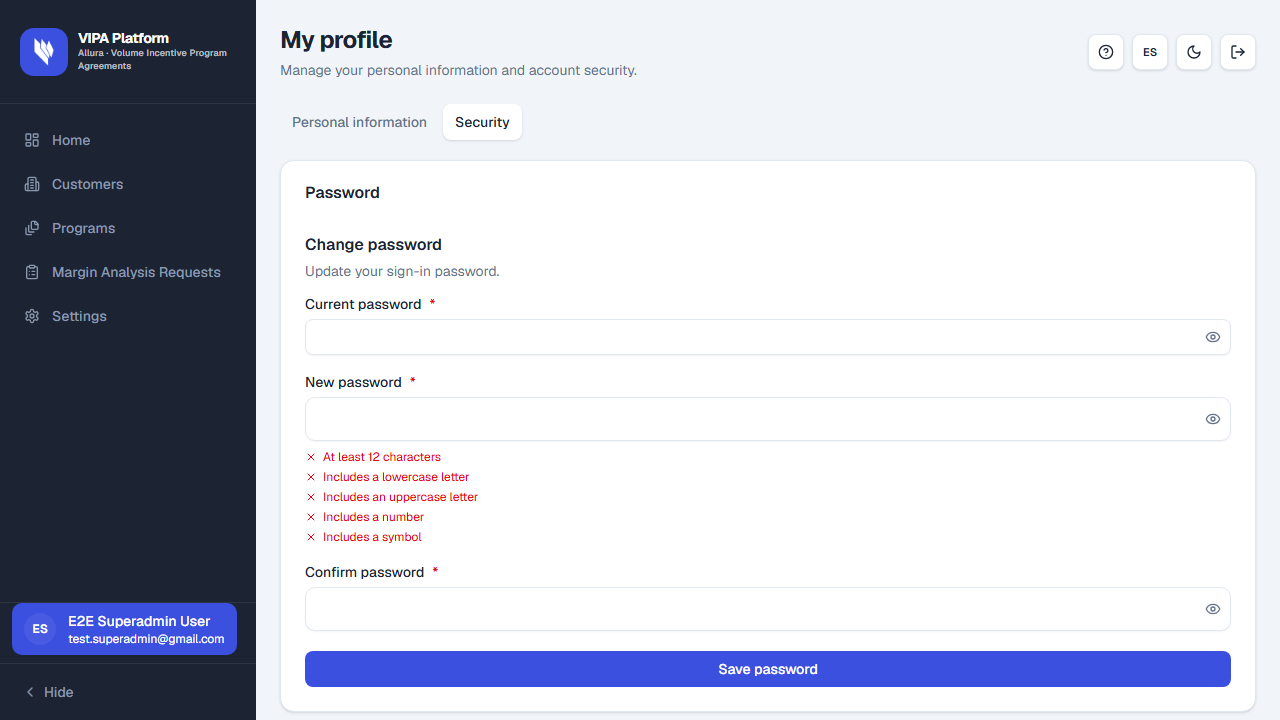Switch language using the ES button
The height and width of the screenshot is (720, 1280).
click(x=1150, y=52)
